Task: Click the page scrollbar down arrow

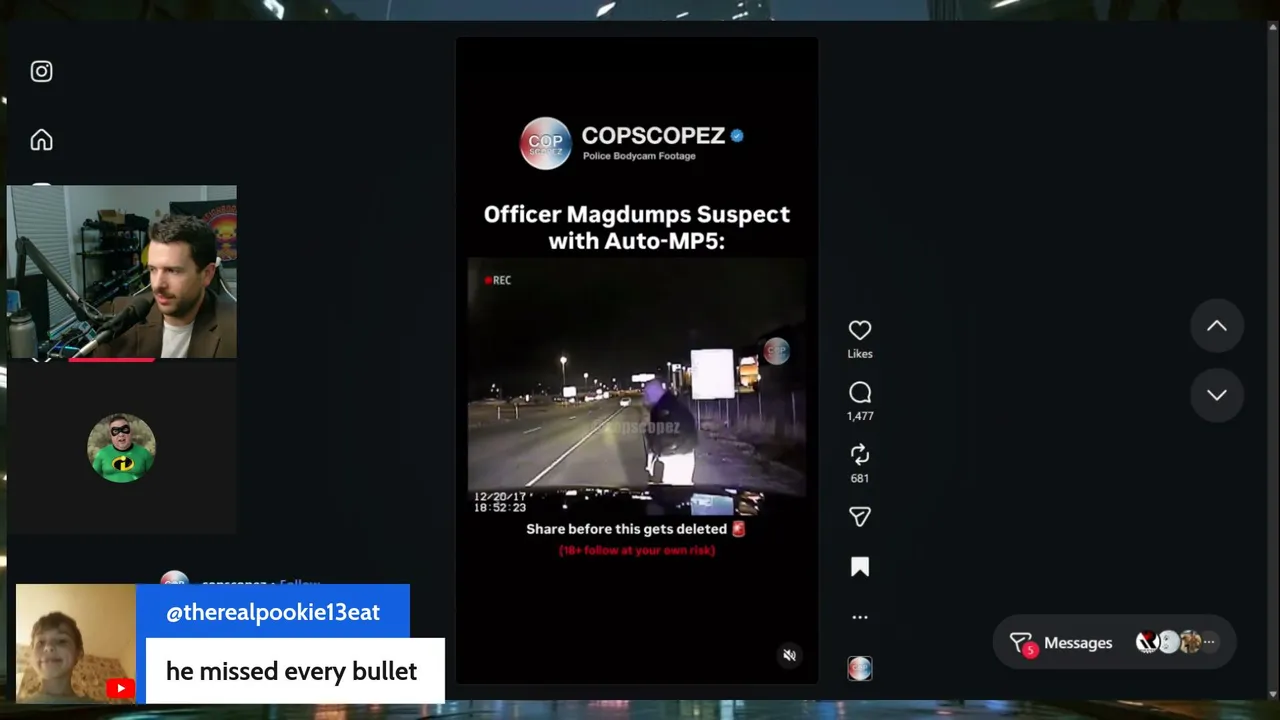Action: click(1272, 693)
